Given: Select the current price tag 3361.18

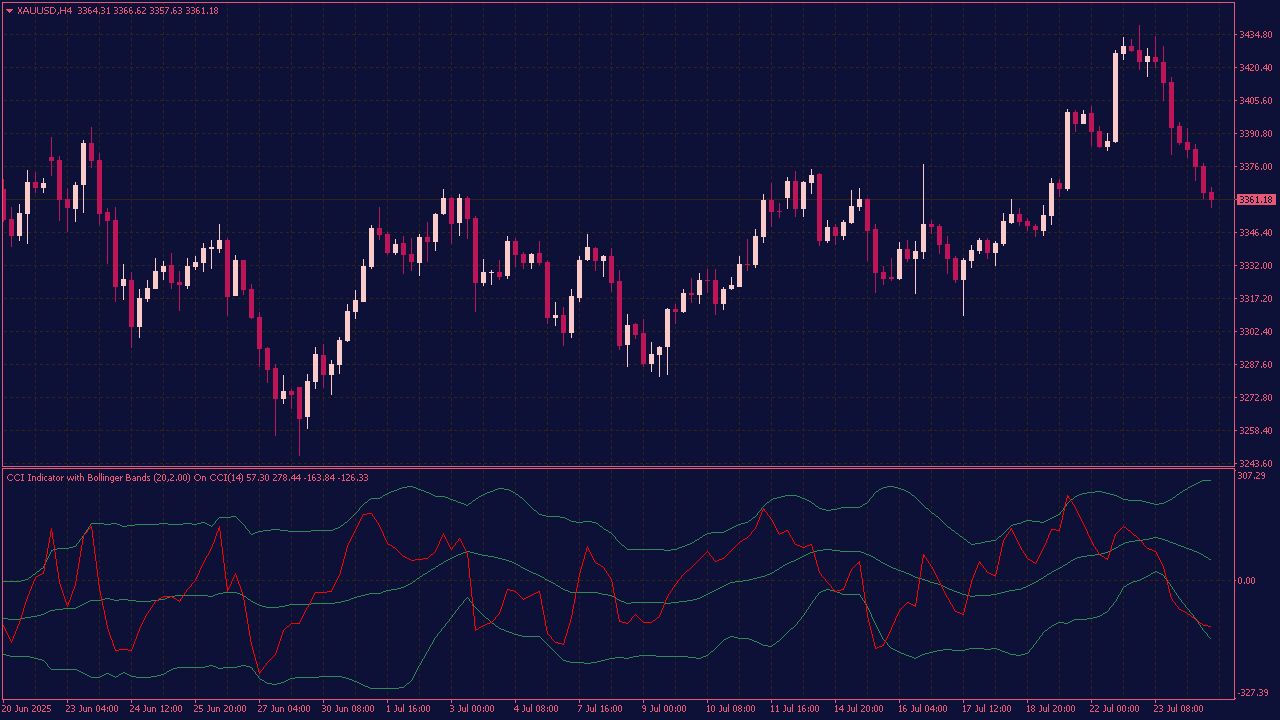Looking at the screenshot, I should pyautogui.click(x=1255, y=200).
